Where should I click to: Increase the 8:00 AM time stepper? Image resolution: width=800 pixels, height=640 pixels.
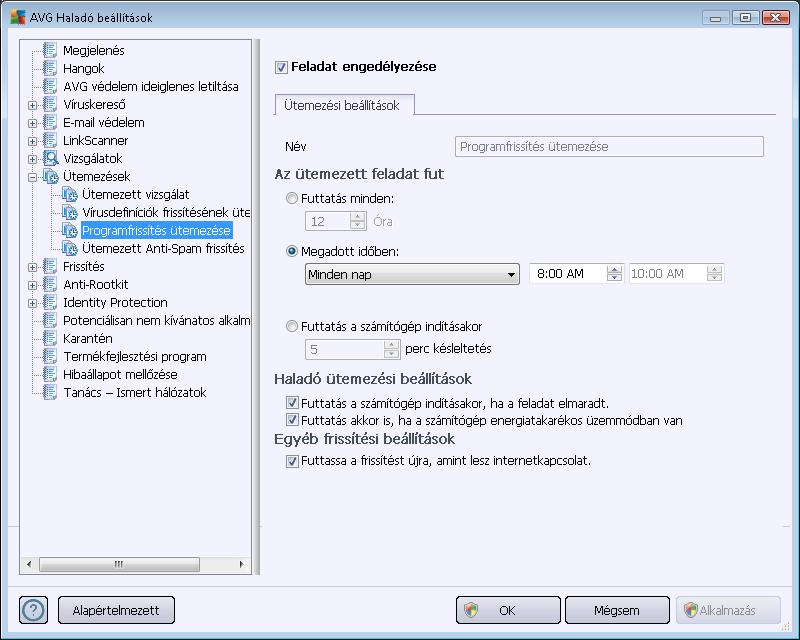[614, 269]
